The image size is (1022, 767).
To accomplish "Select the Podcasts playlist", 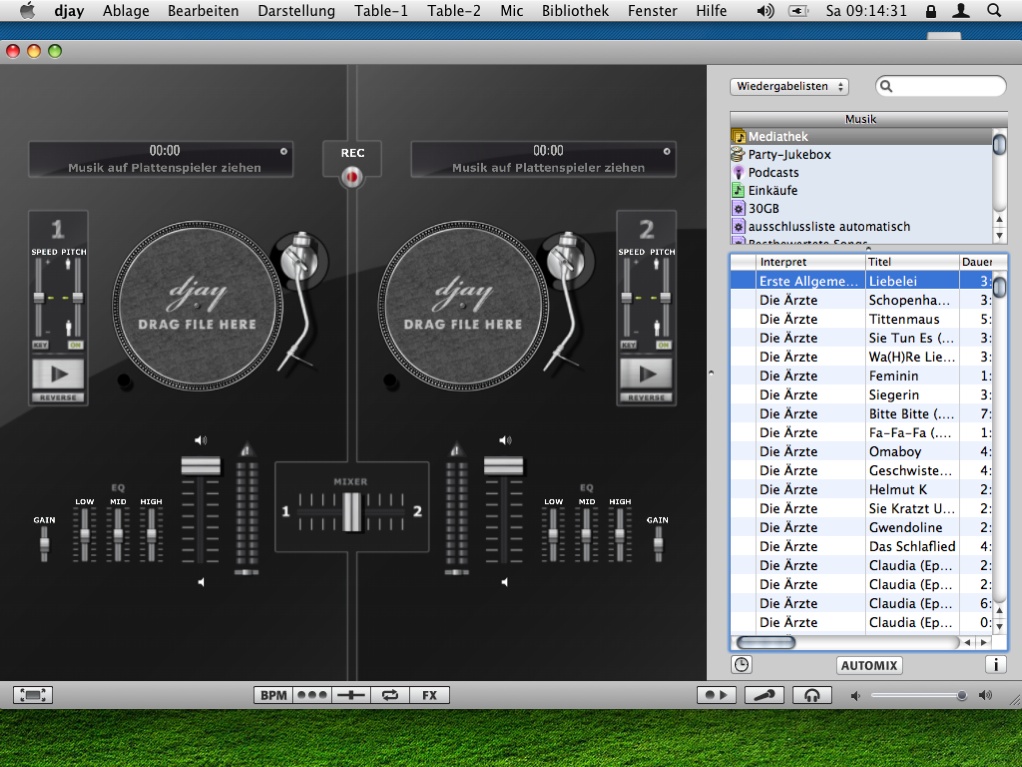I will (862, 173).
